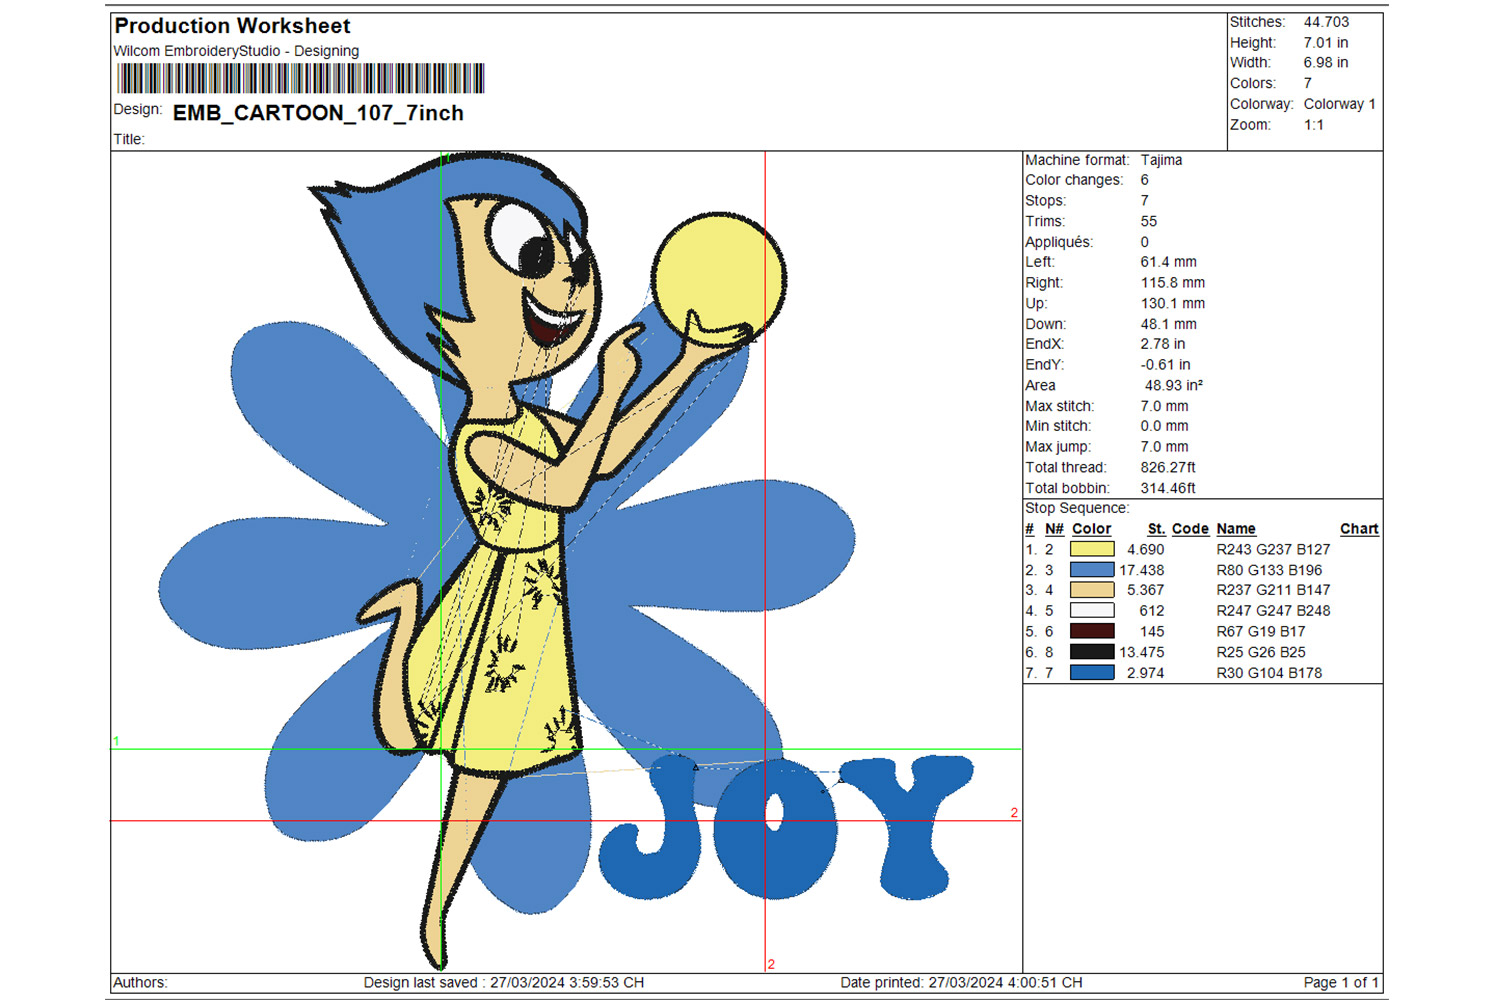Click the dark red R67 G19 B17 swatch
The width and height of the screenshot is (1502, 1000).
[x=1092, y=631]
